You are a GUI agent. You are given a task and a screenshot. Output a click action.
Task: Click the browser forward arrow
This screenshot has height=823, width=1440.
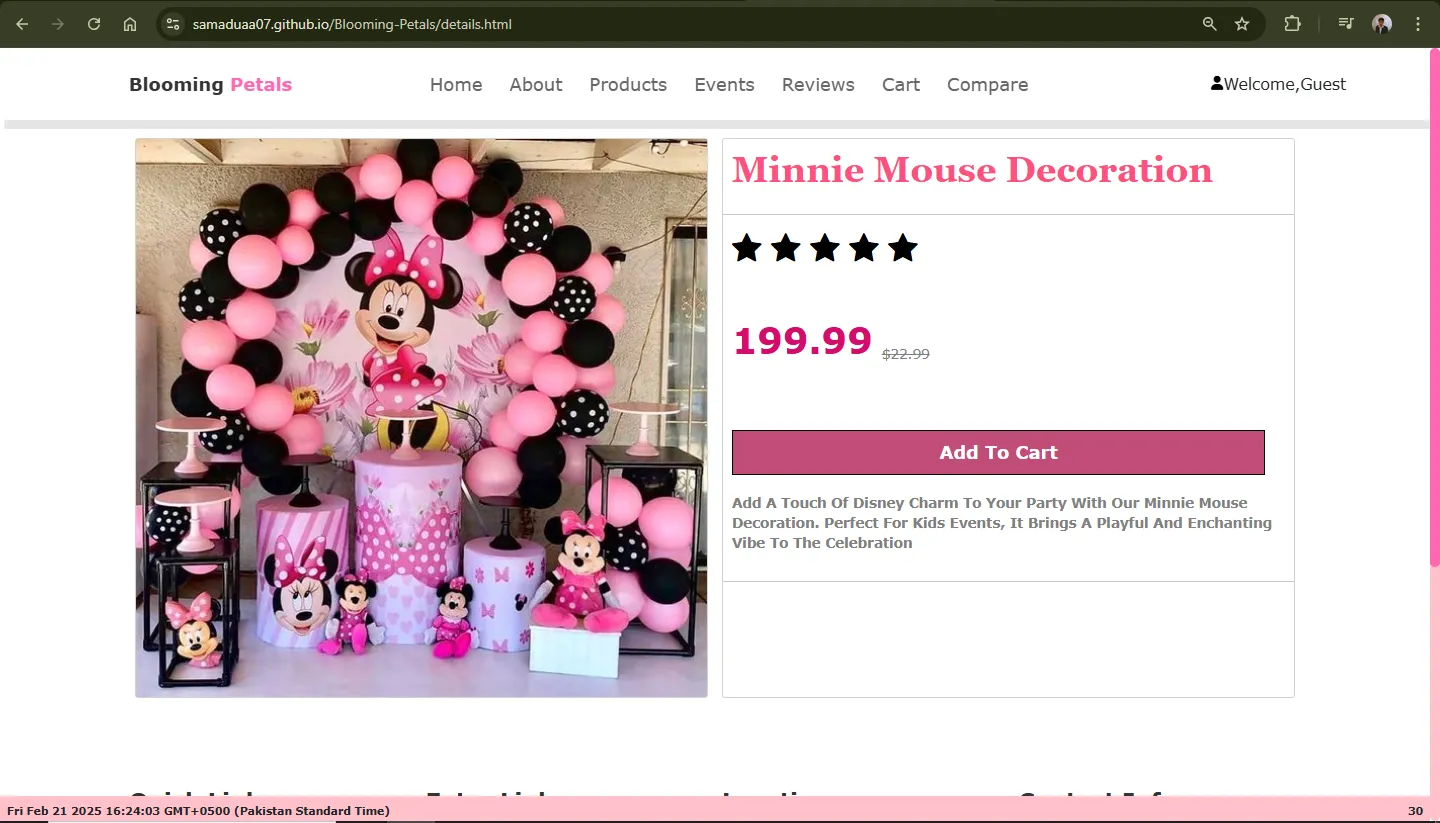(x=58, y=24)
